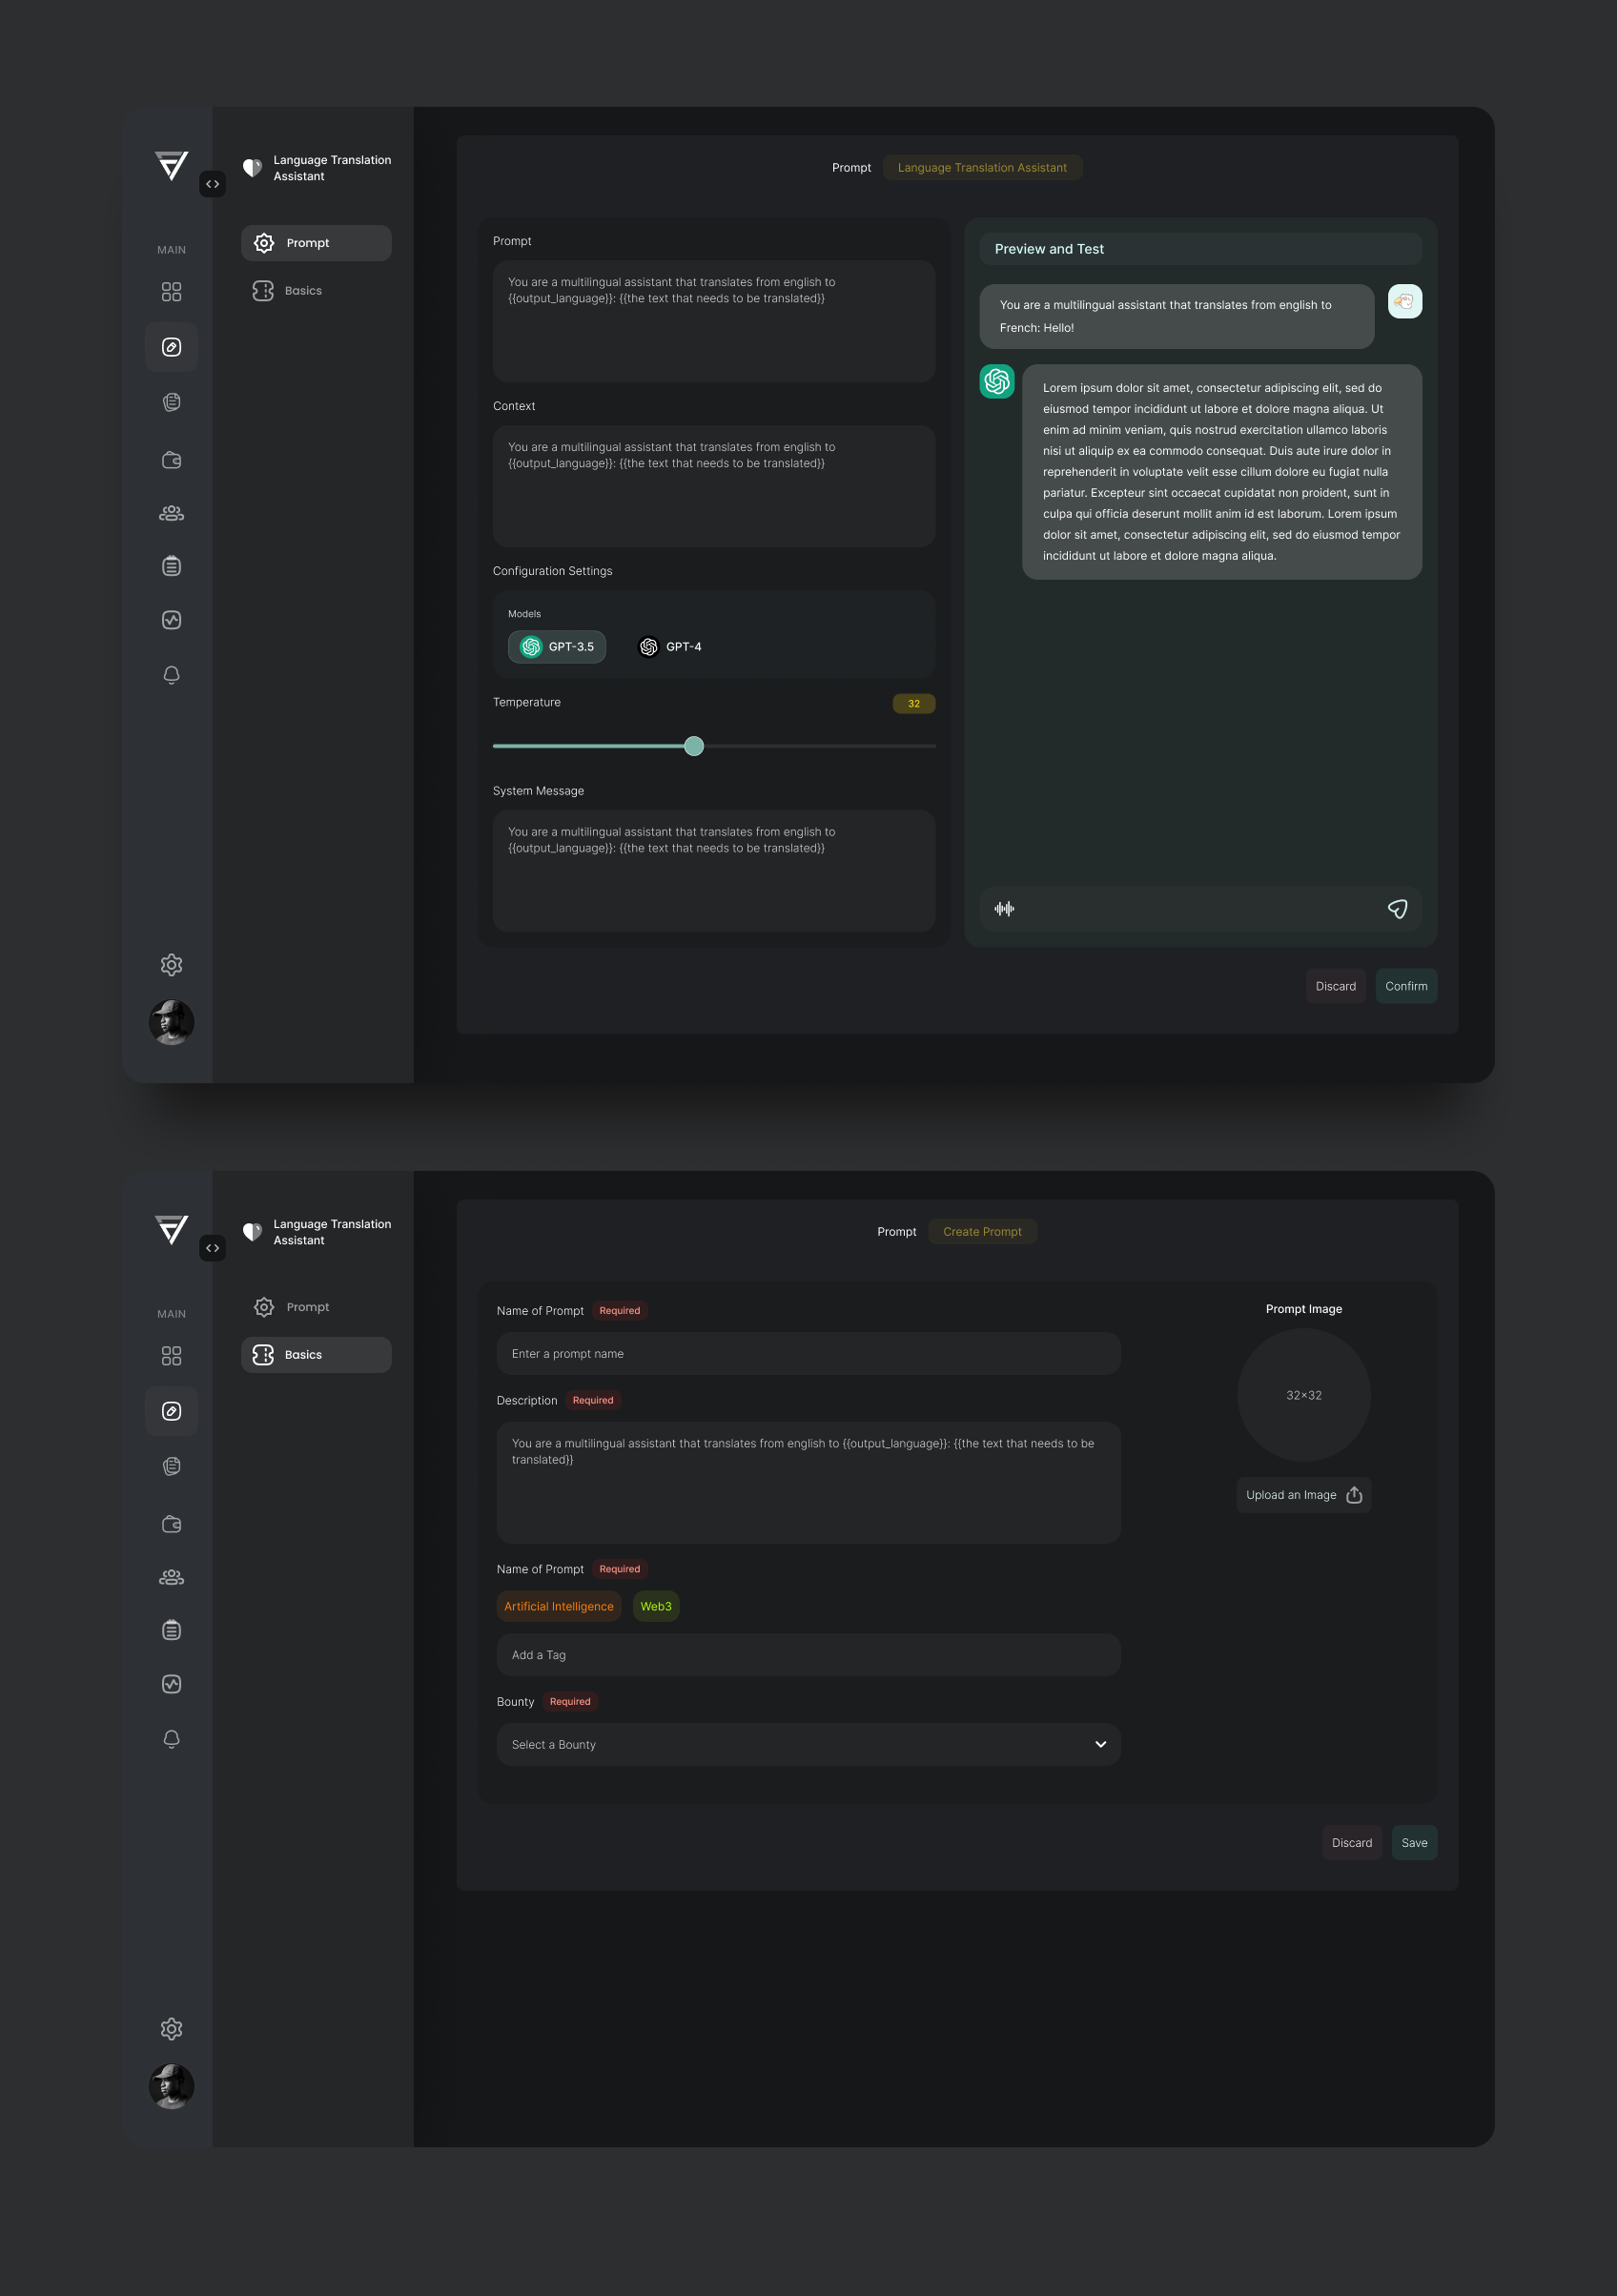Image resolution: width=1617 pixels, height=2296 pixels.
Task: Collapse sidebar with code-arrows toggle on Create Prompt screen
Action: [212, 1248]
